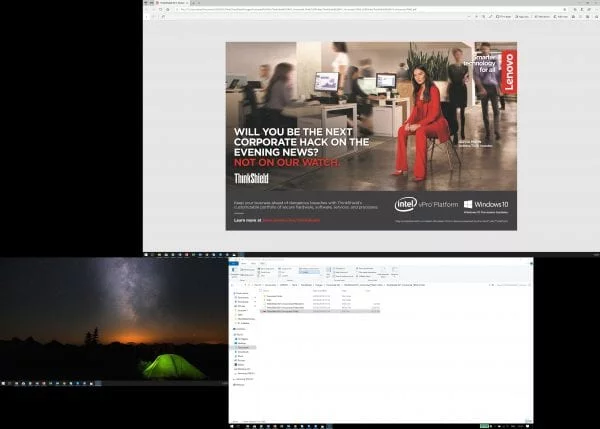The height and width of the screenshot is (429, 600).
Task: Open Start menu on the Explorer monitor taskbar
Action: point(232,426)
